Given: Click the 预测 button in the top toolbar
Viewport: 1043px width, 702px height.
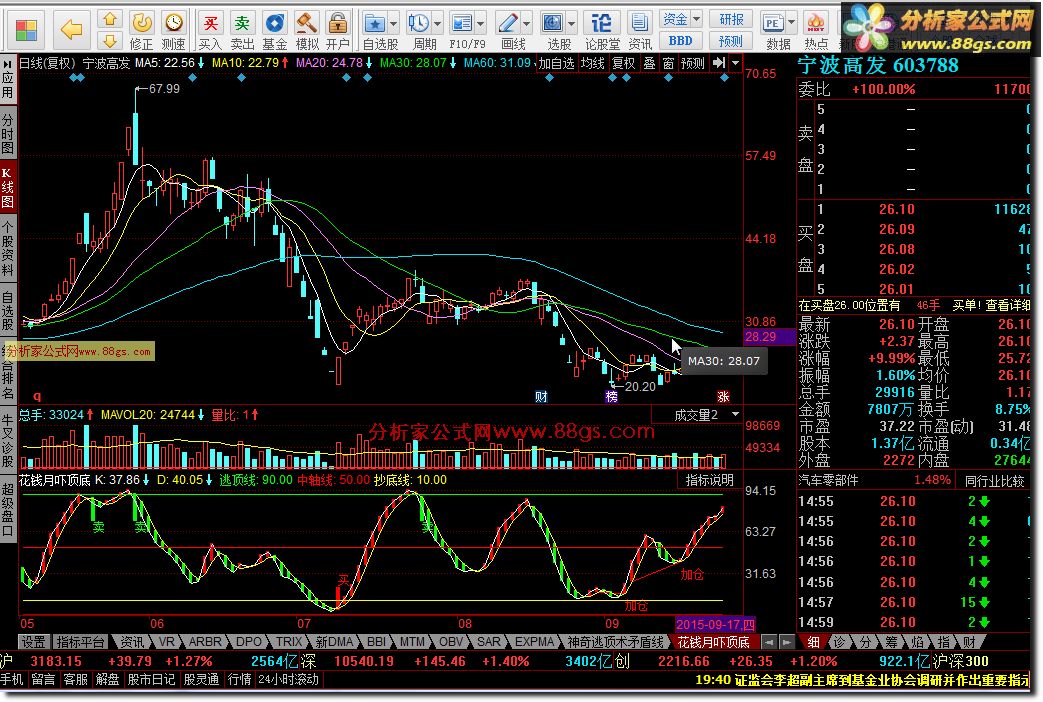Looking at the screenshot, I should pos(731,41).
